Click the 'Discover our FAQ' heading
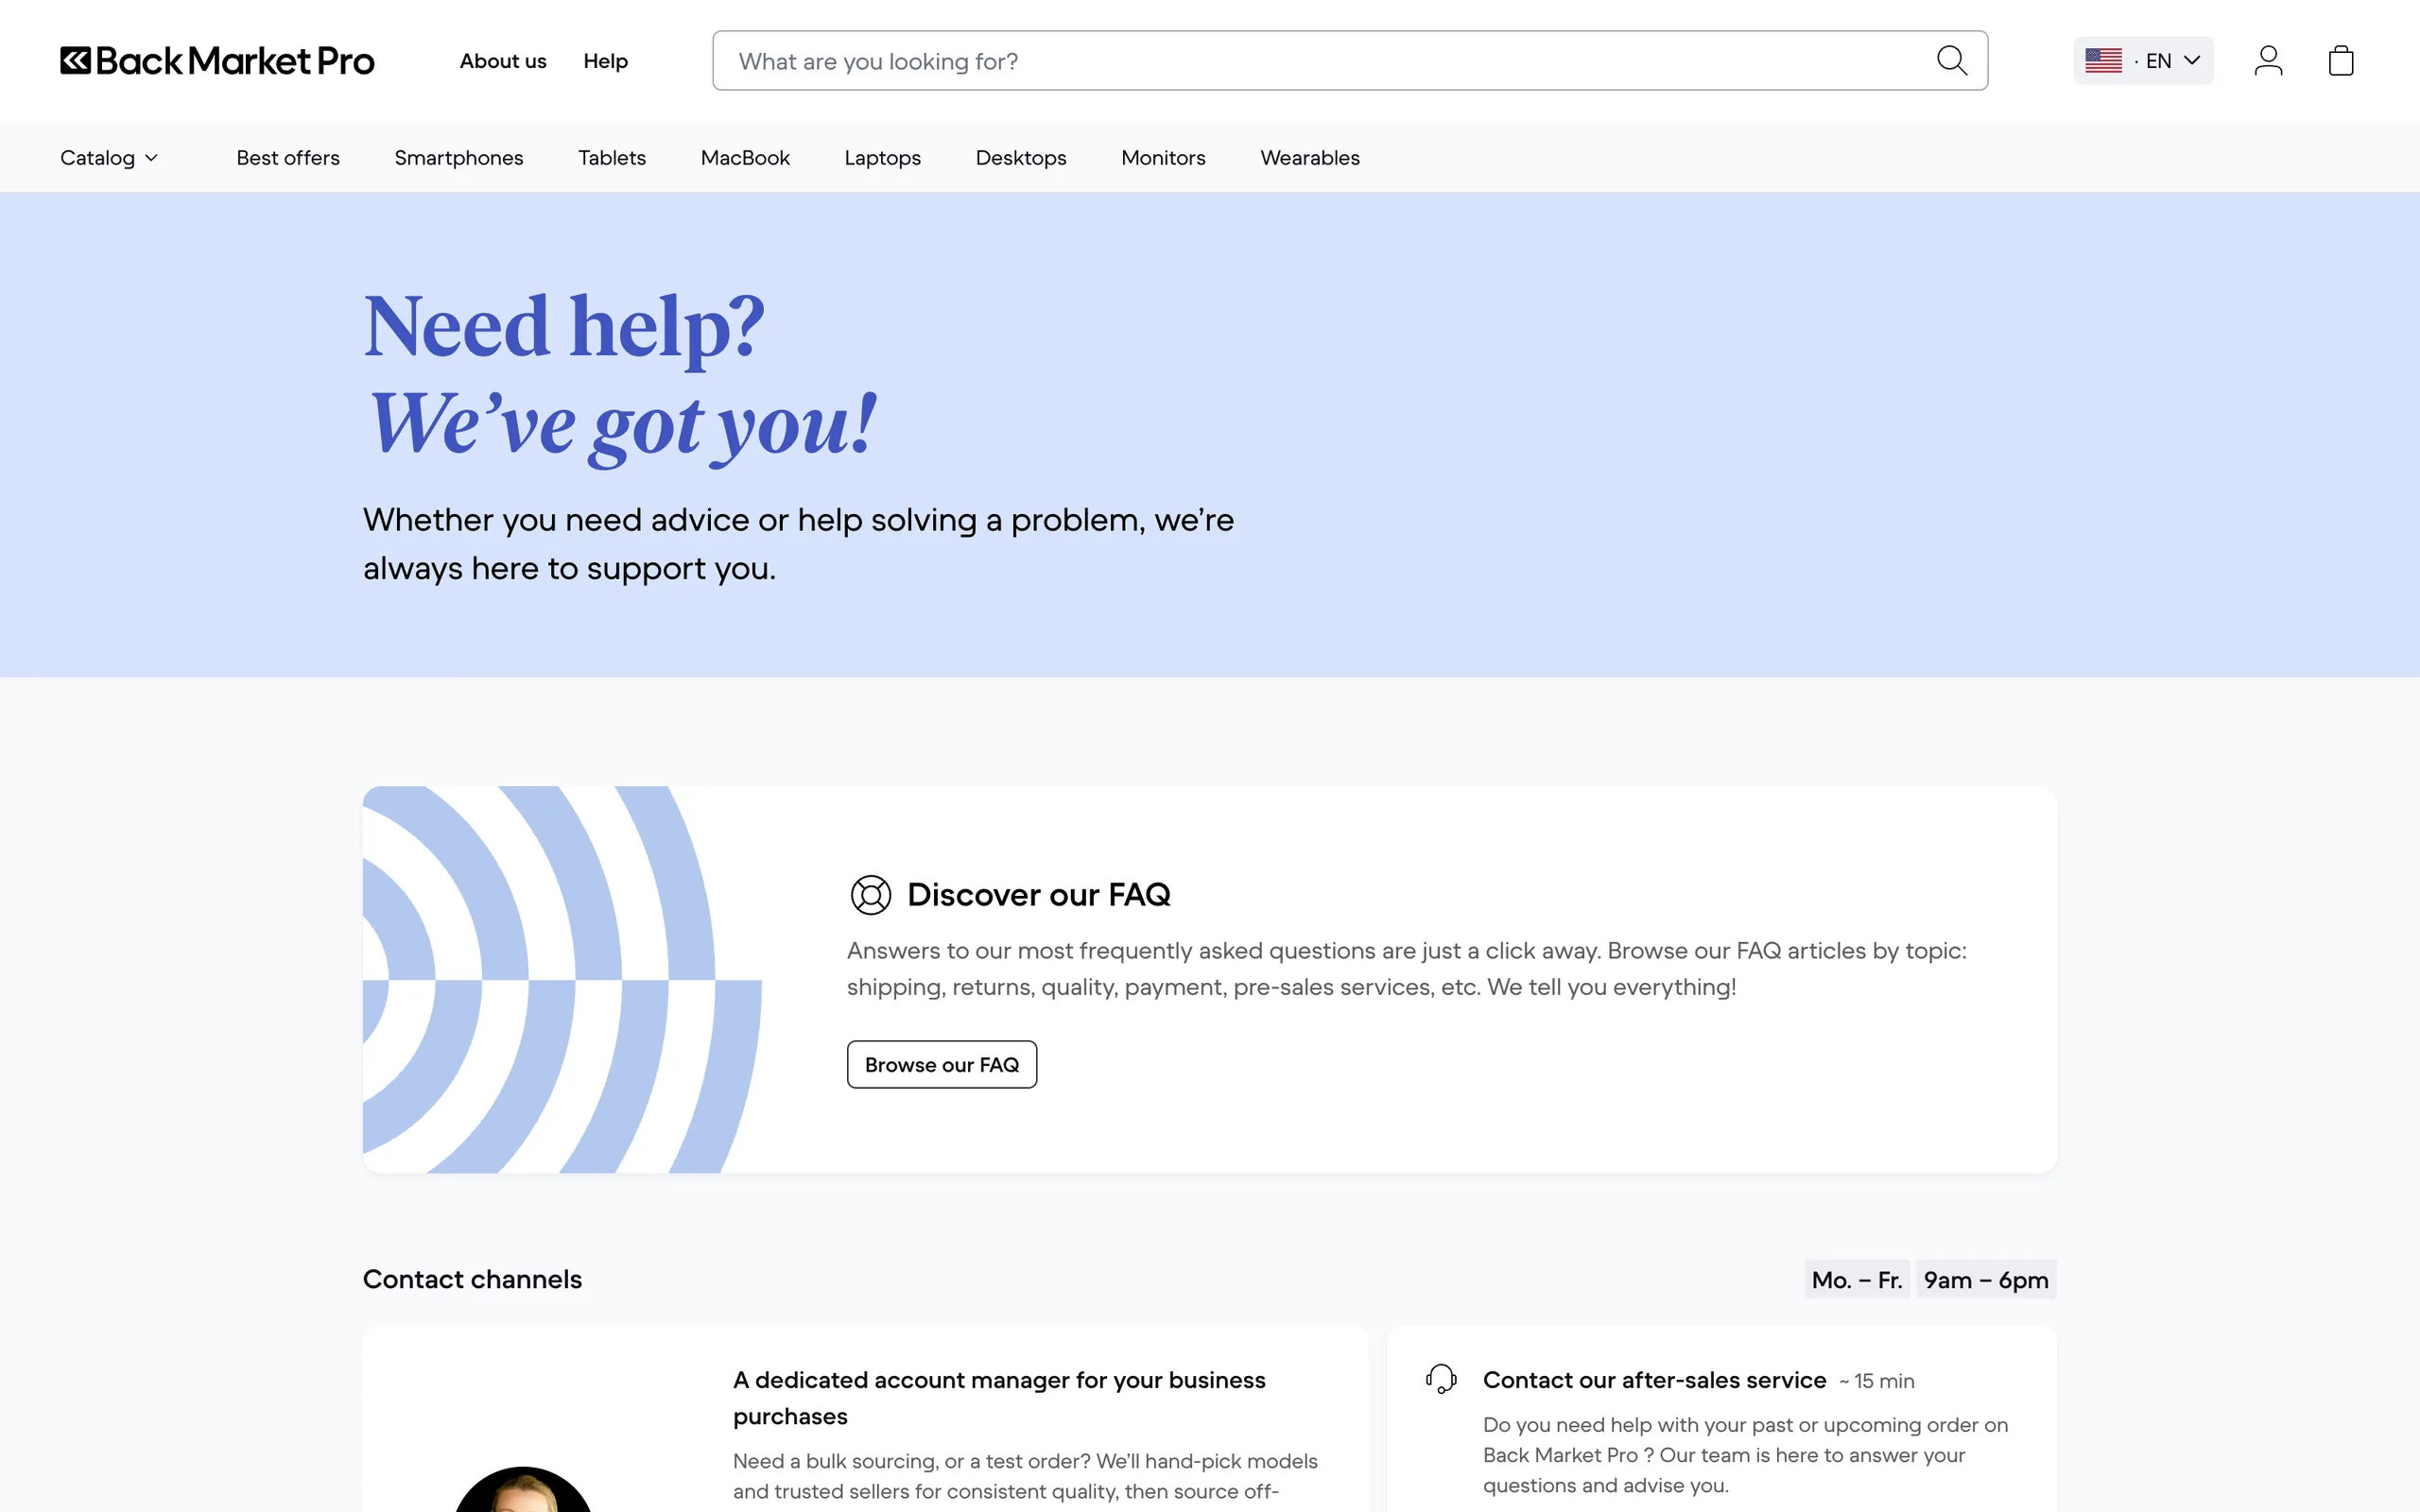Screen dimensions: 2420x1512 pyautogui.click(x=1039, y=895)
